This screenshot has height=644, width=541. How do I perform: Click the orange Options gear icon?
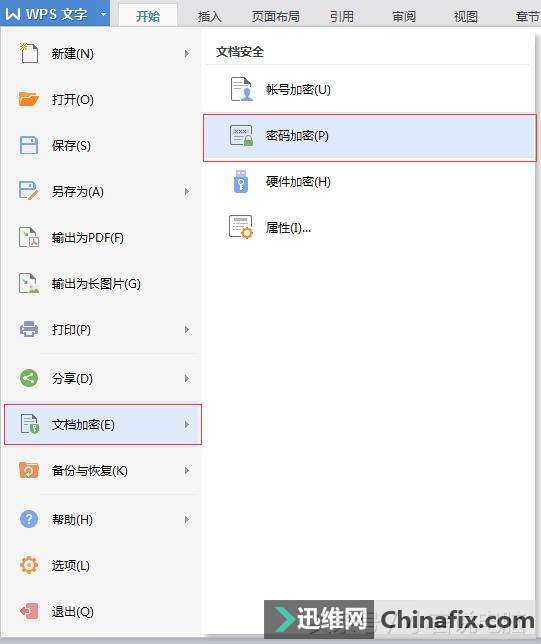[x=28, y=566]
